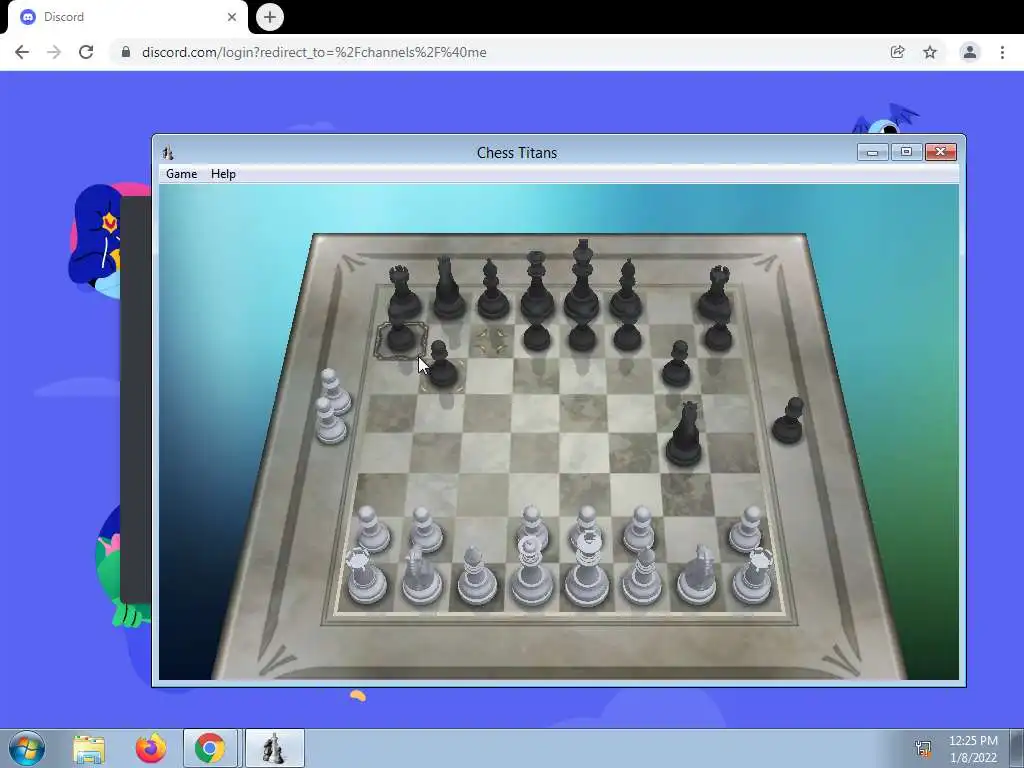1024x768 pixels.
Task: Open the network icon in system tray
Action: tap(923, 748)
